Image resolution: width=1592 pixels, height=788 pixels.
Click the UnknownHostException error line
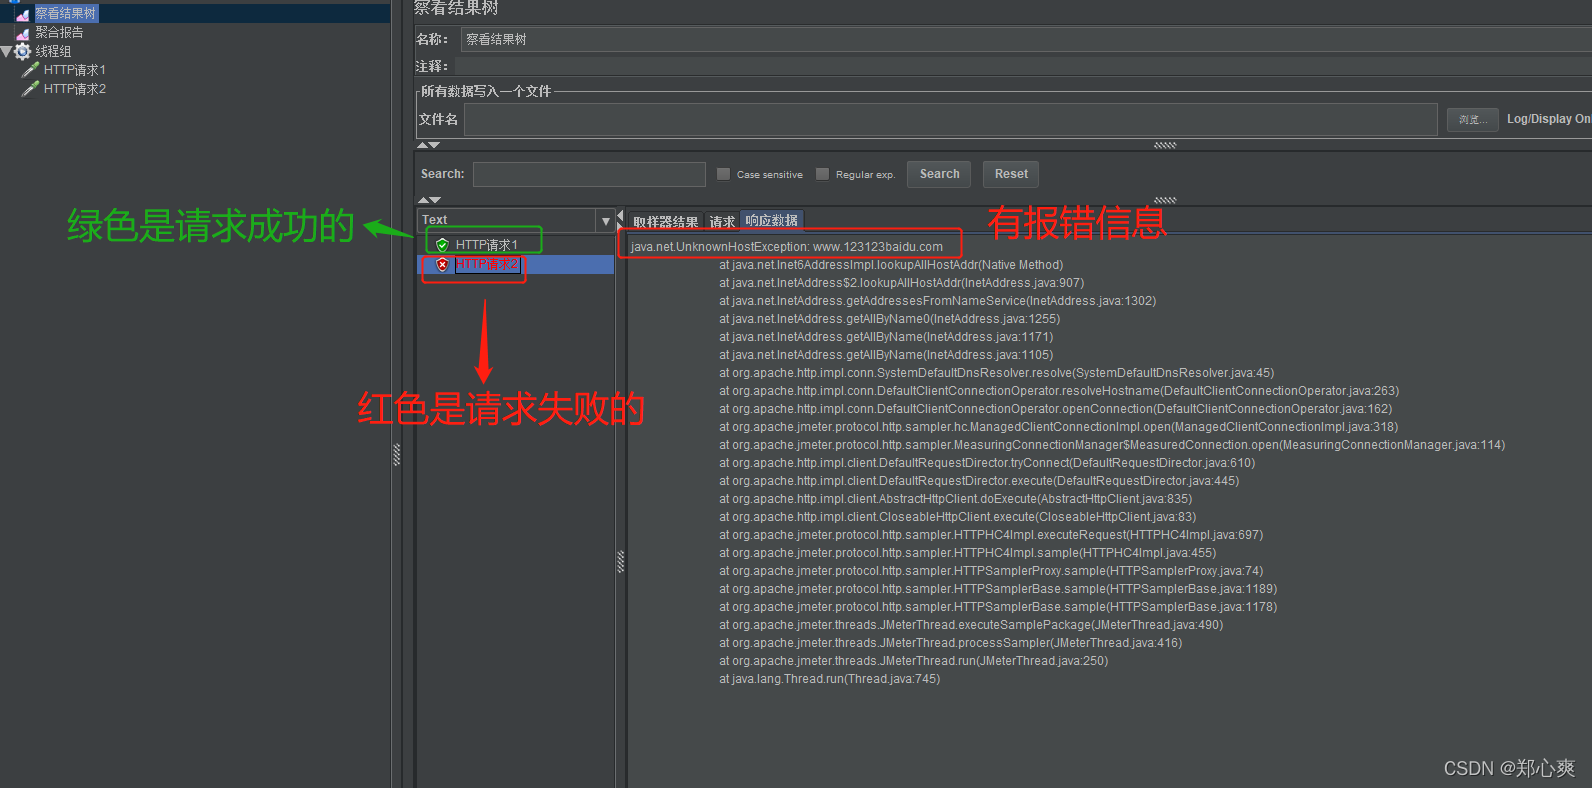tap(786, 247)
